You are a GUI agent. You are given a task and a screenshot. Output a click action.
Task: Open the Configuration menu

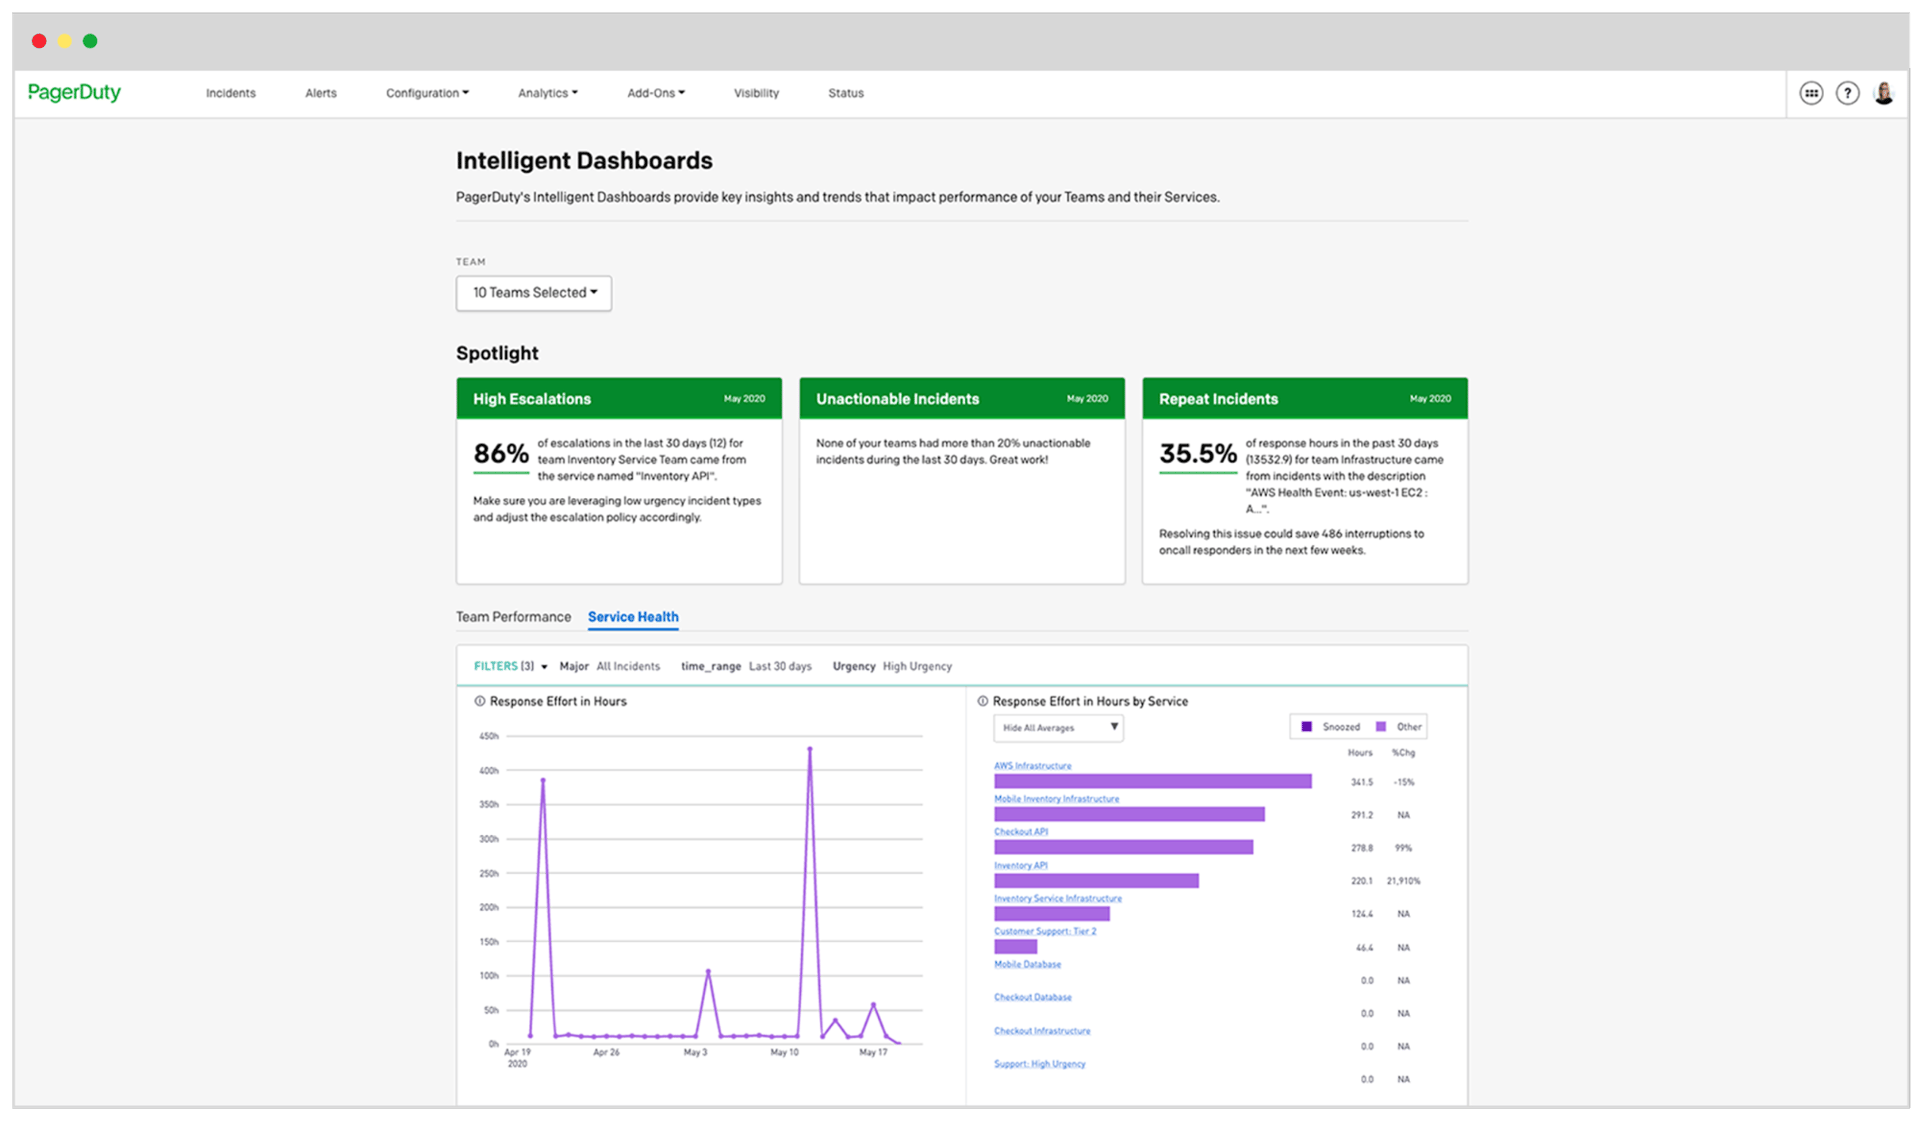pyautogui.click(x=427, y=93)
